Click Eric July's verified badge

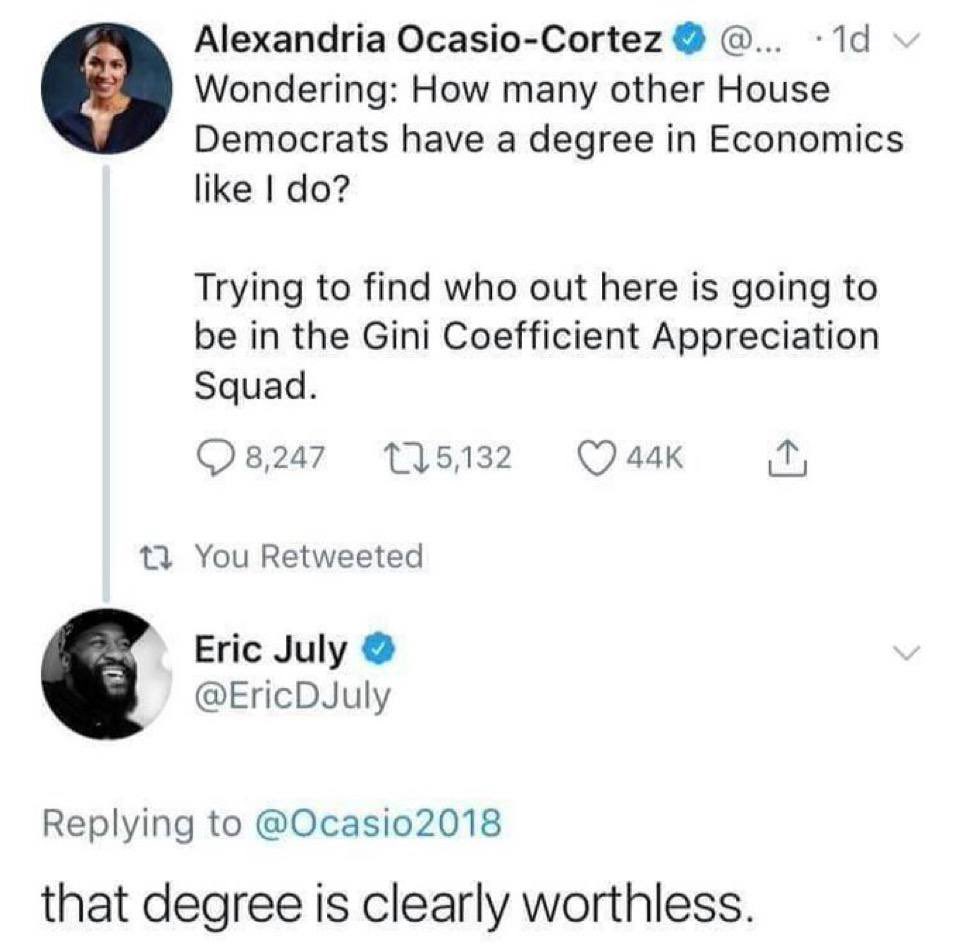point(375,651)
